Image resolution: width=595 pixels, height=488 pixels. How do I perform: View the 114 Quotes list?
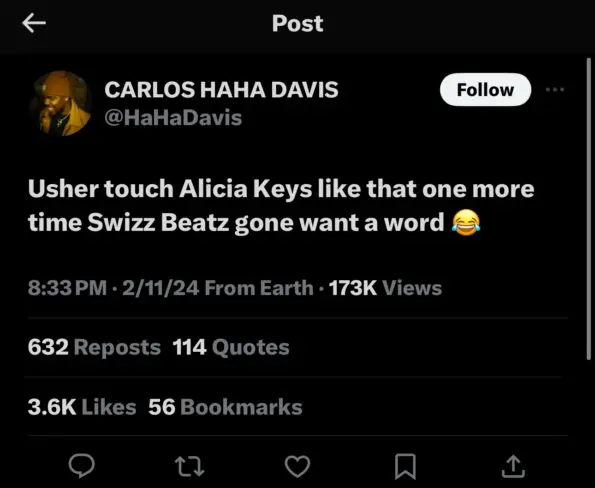tap(231, 347)
